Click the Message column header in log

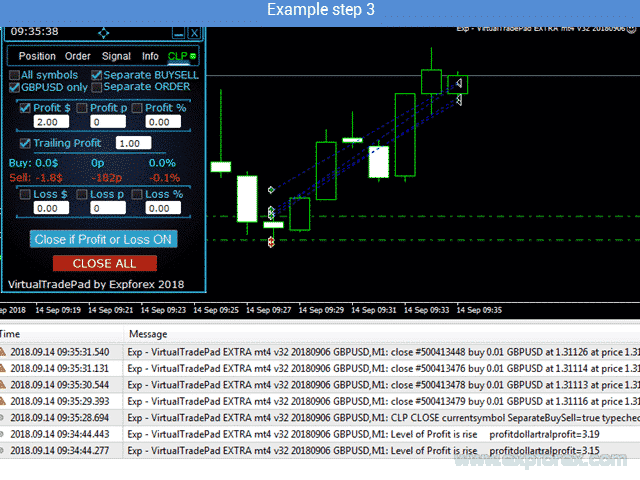147,334
